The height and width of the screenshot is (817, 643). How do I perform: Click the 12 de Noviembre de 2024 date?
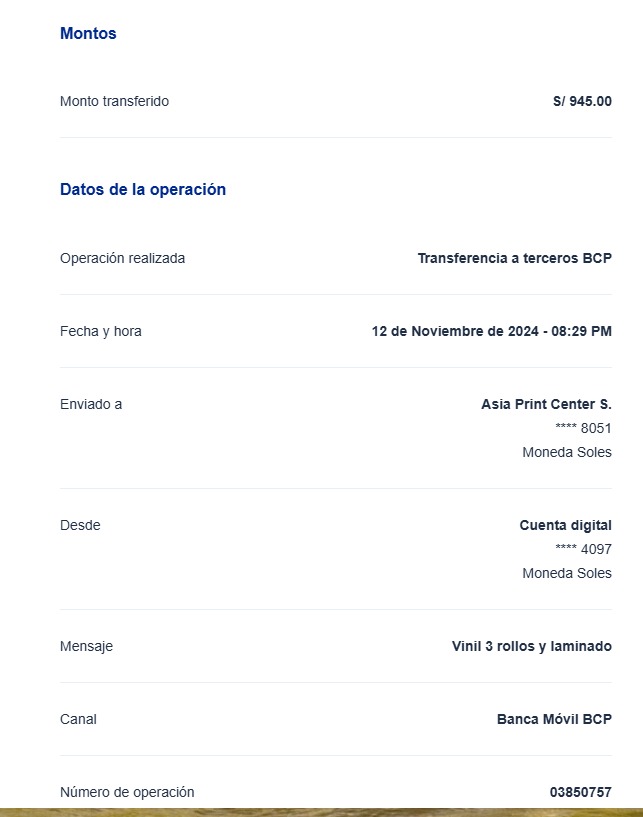(453, 331)
